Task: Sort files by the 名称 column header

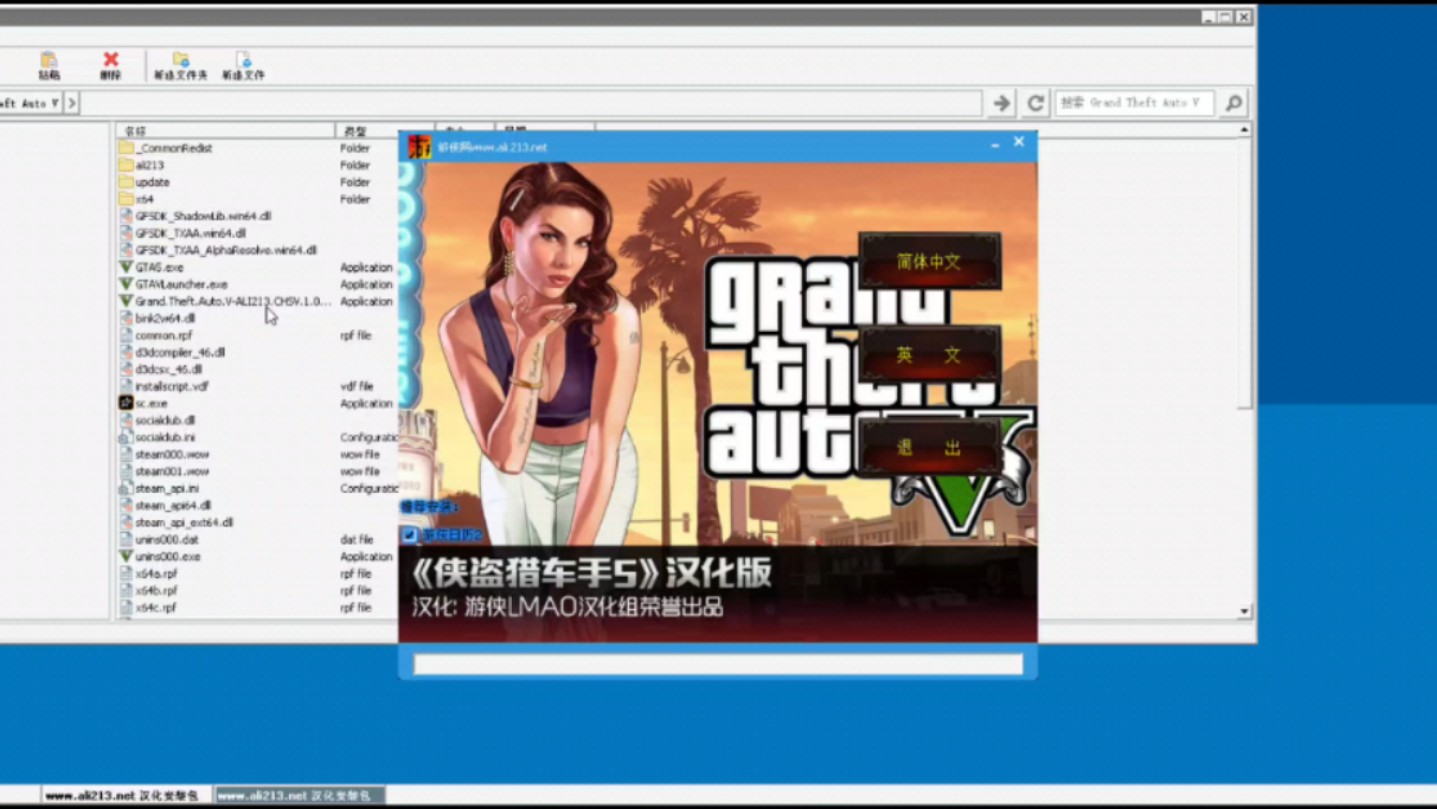Action: pos(225,131)
